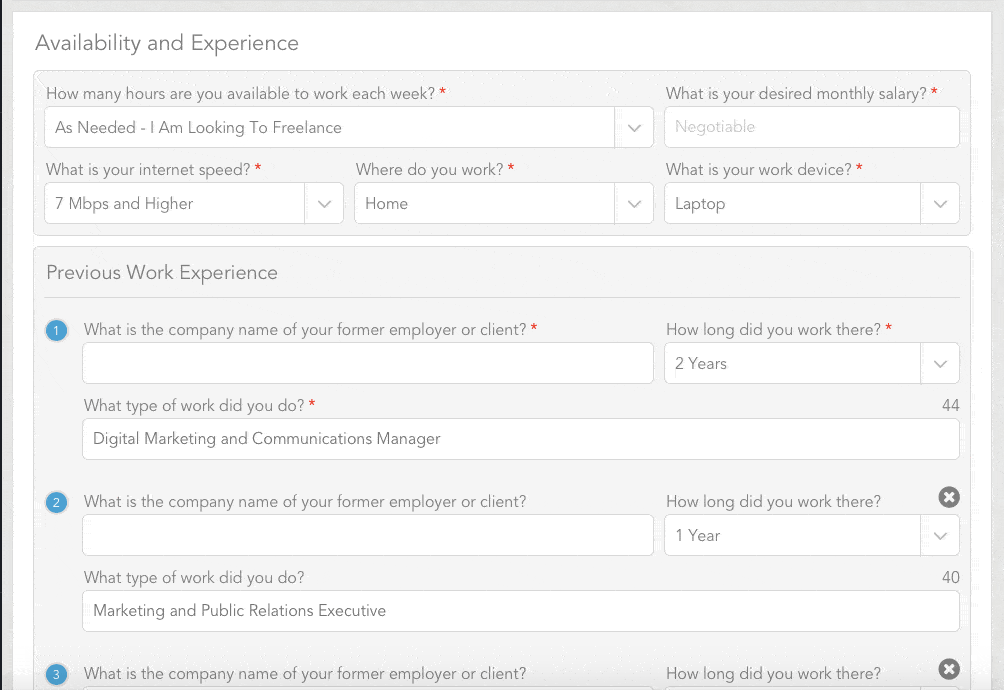The width and height of the screenshot is (1004, 690).
Task: Click the chevron arrow beside Home
Action: [634, 204]
